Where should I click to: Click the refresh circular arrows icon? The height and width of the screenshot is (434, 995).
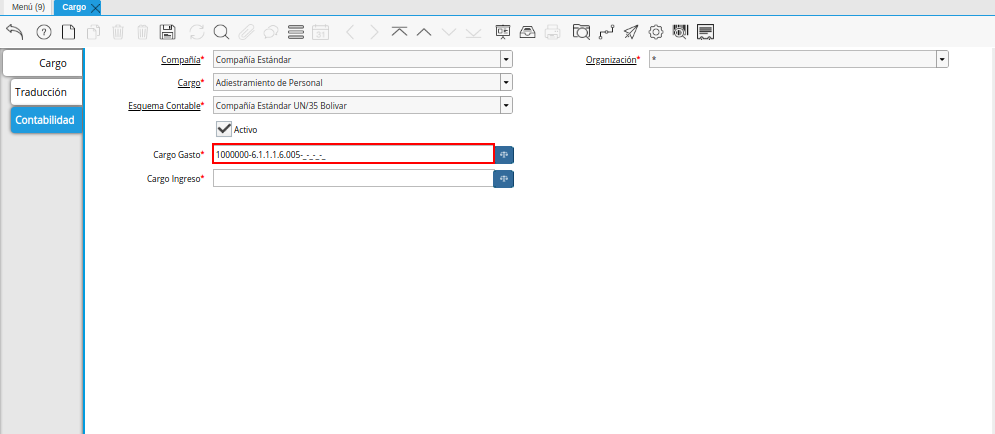[x=197, y=32]
